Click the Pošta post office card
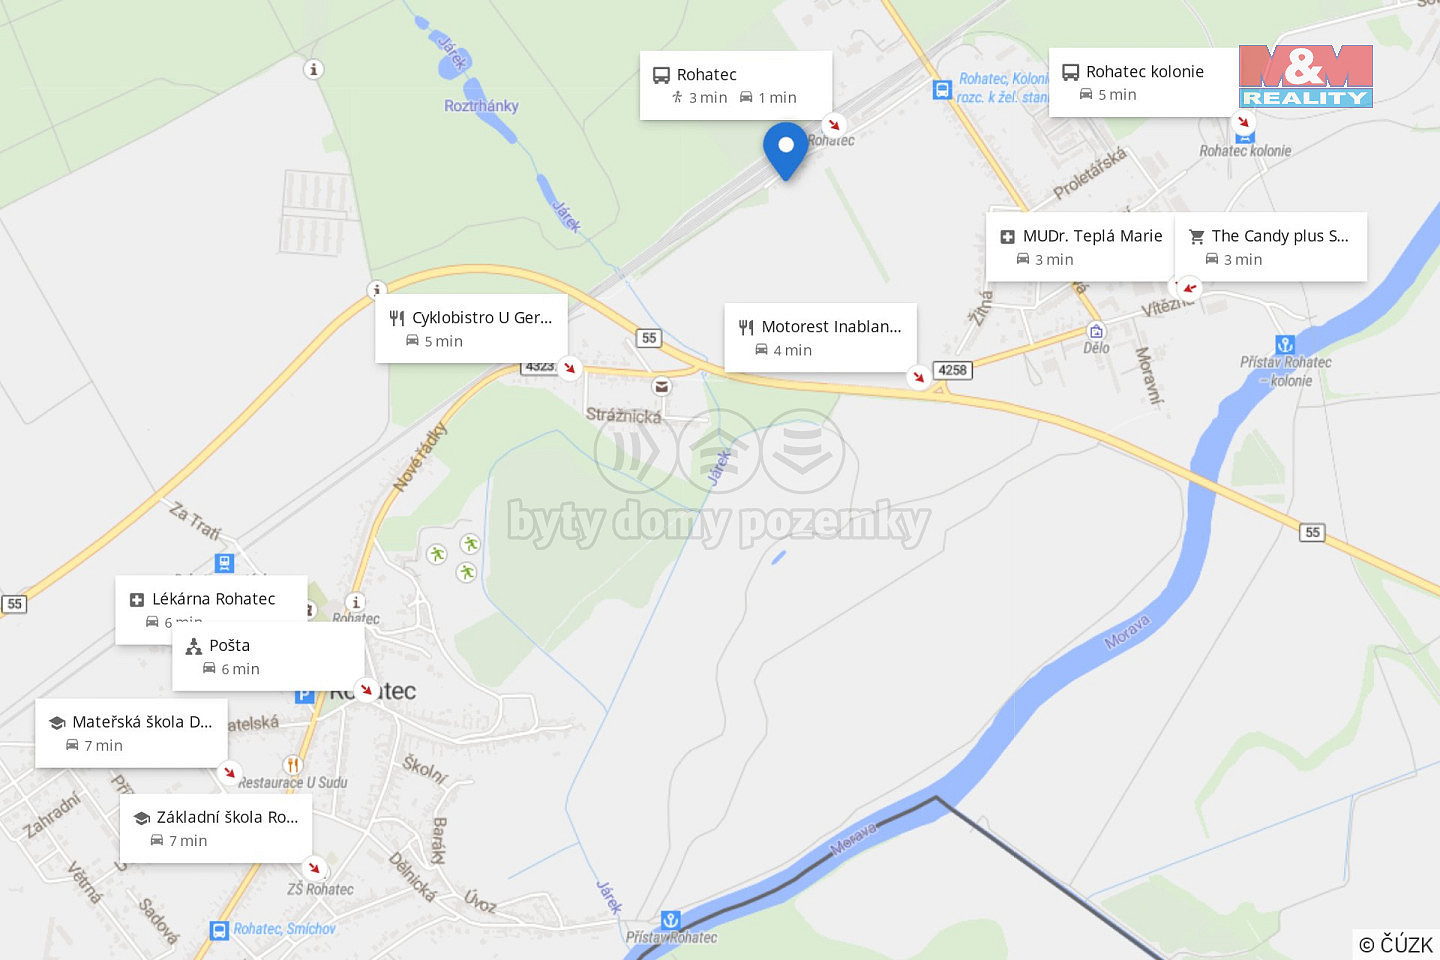The width and height of the screenshot is (1440, 960). point(268,656)
